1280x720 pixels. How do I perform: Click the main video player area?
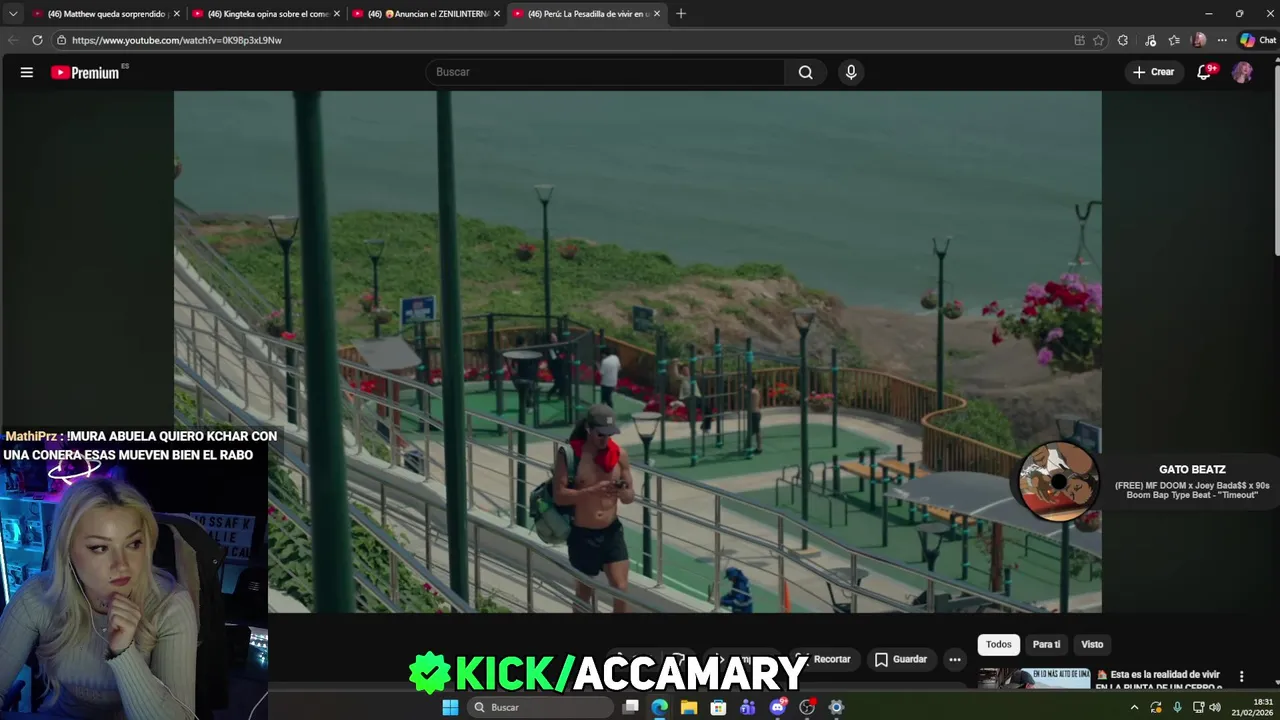pyautogui.click(x=638, y=351)
